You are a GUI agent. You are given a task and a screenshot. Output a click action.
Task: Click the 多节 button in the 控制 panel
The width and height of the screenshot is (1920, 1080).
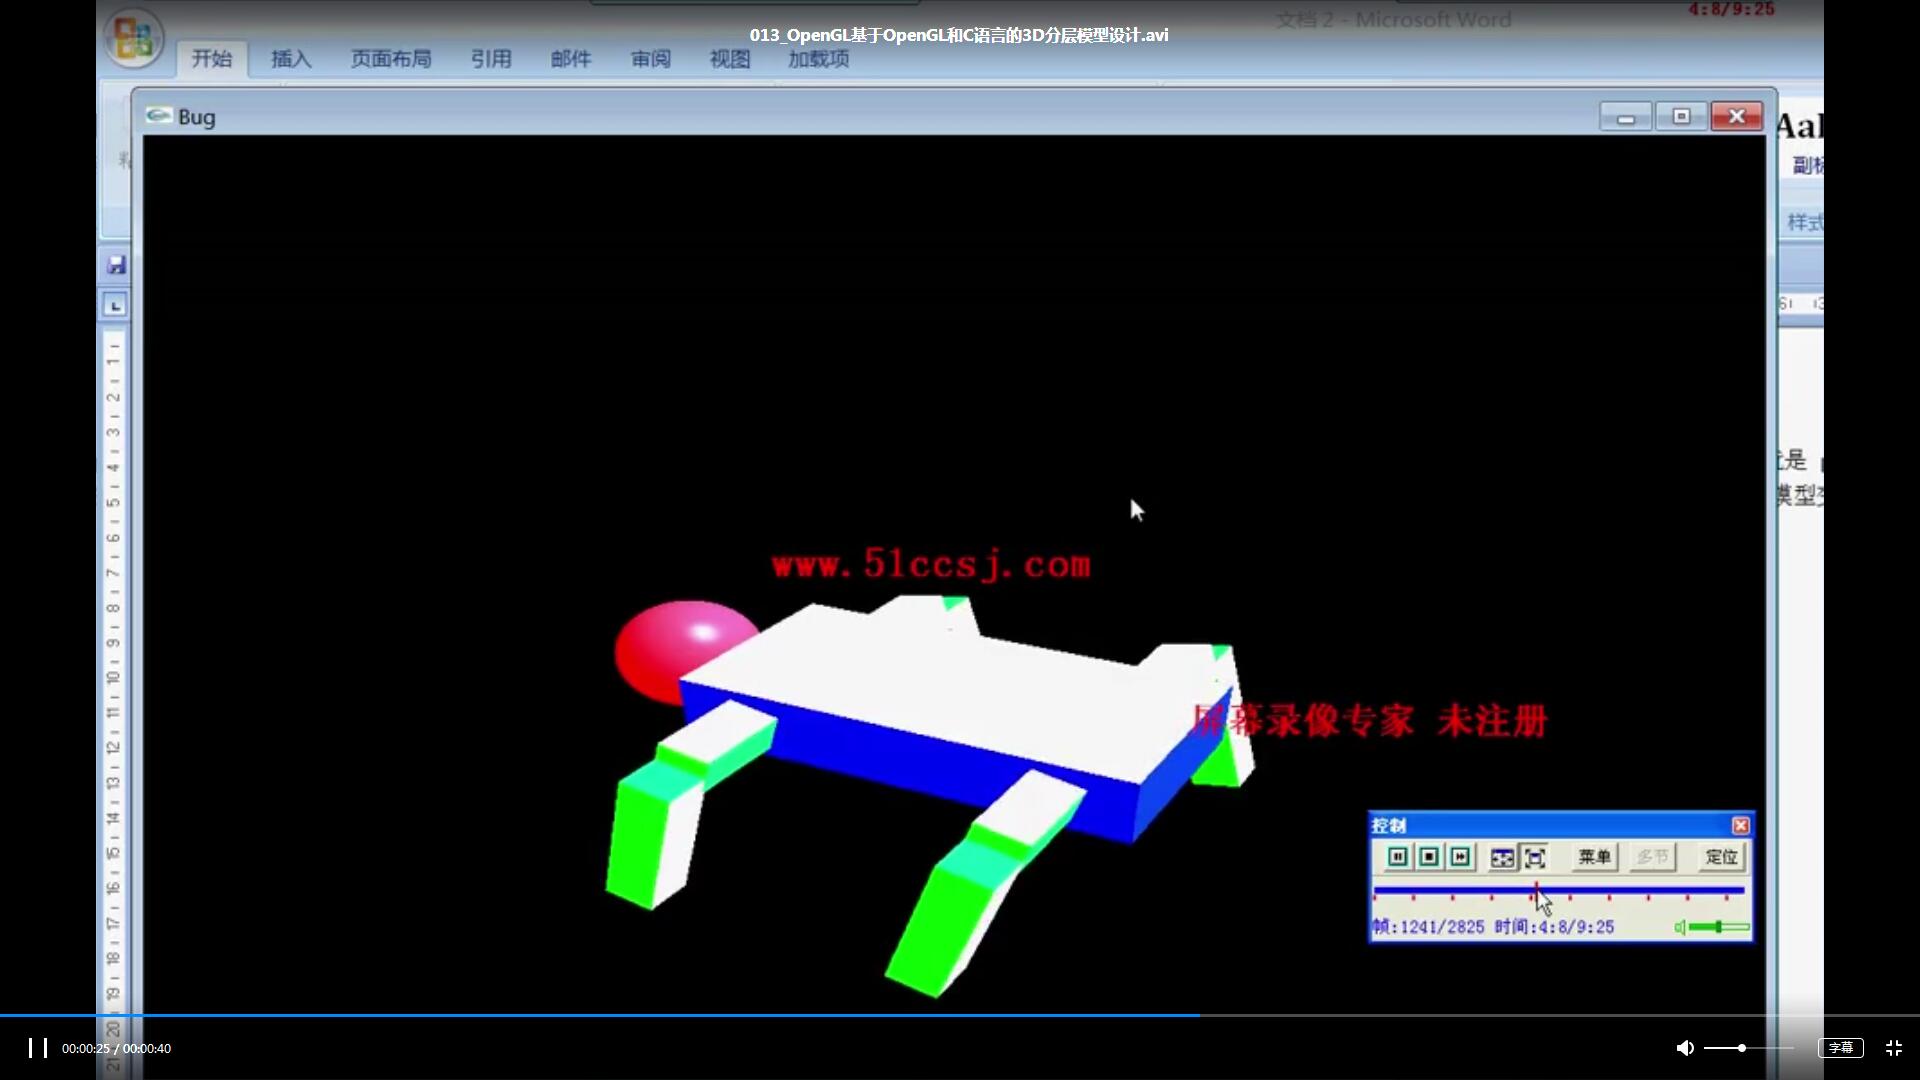[1652, 857]
